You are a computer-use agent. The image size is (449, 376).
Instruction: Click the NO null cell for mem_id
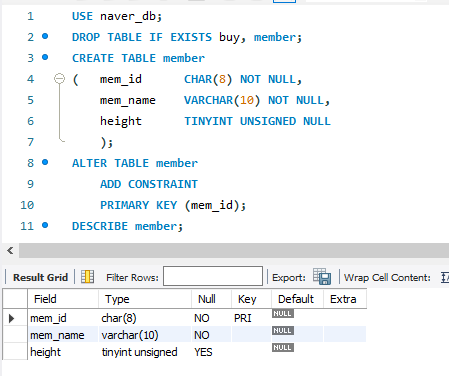(211, 318)
